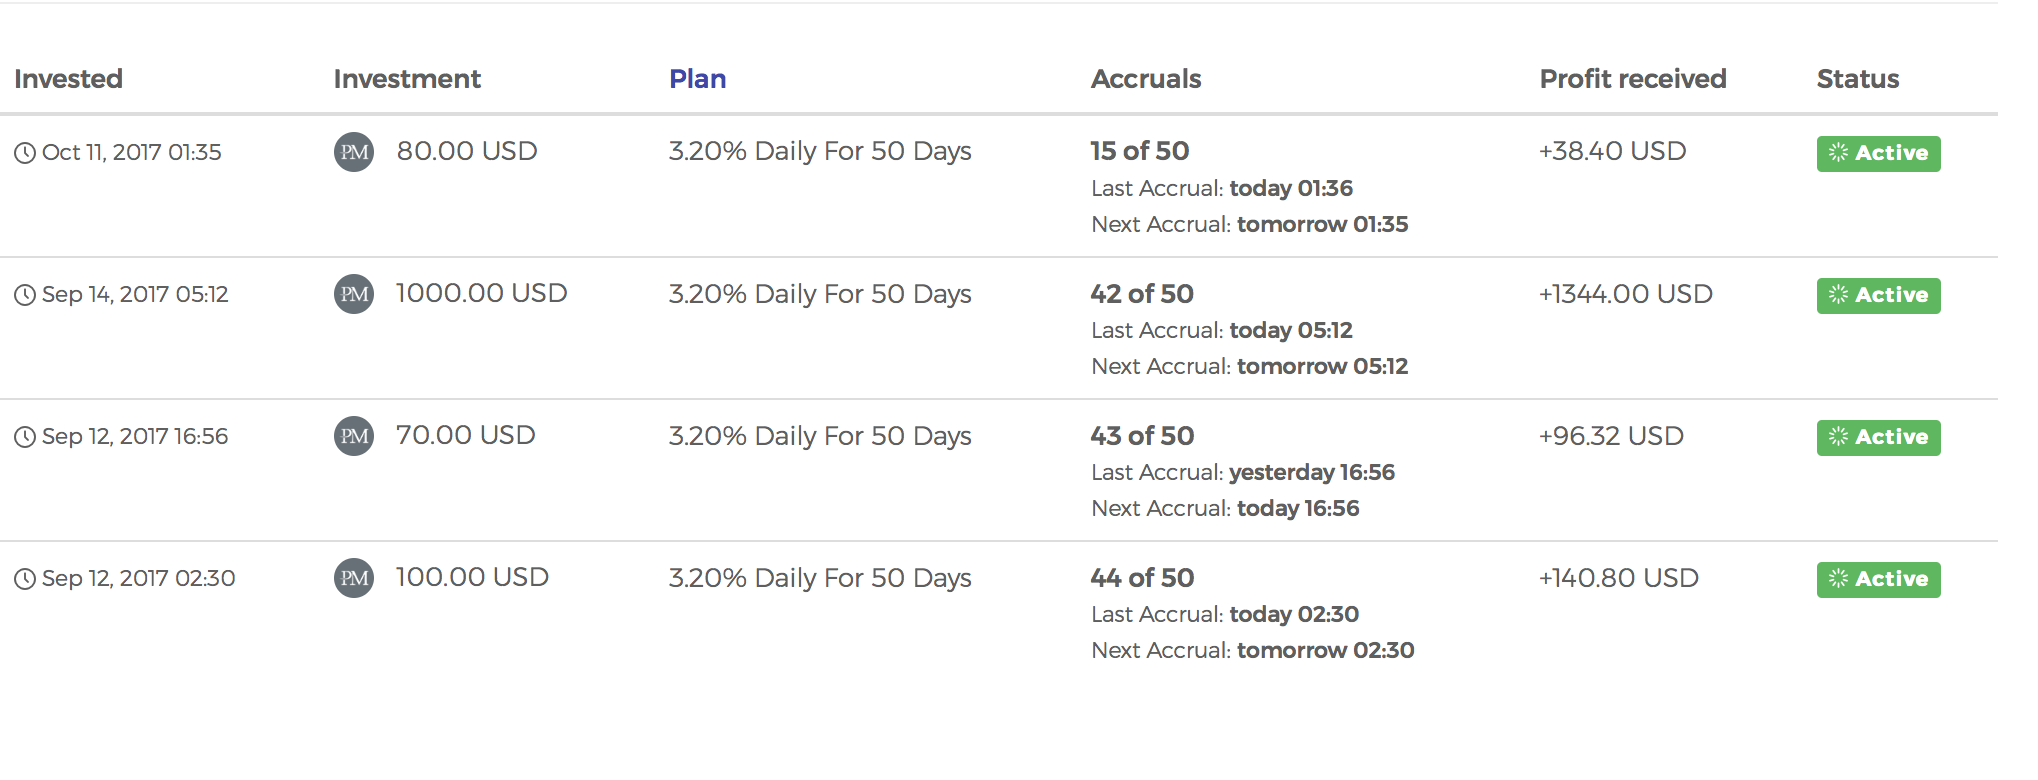This screenshot has height=780, width=2038.
Task: Click the Accruals column header
Action: tap(1146, 79)
